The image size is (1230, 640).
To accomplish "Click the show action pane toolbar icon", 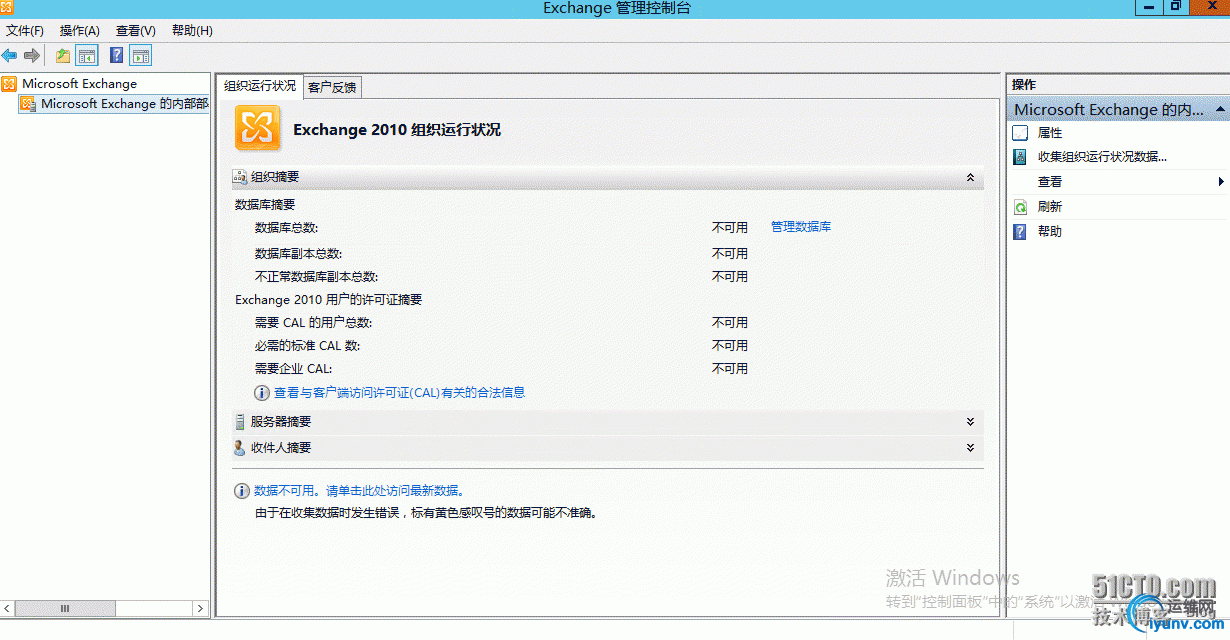I will [x=140, y=55].
